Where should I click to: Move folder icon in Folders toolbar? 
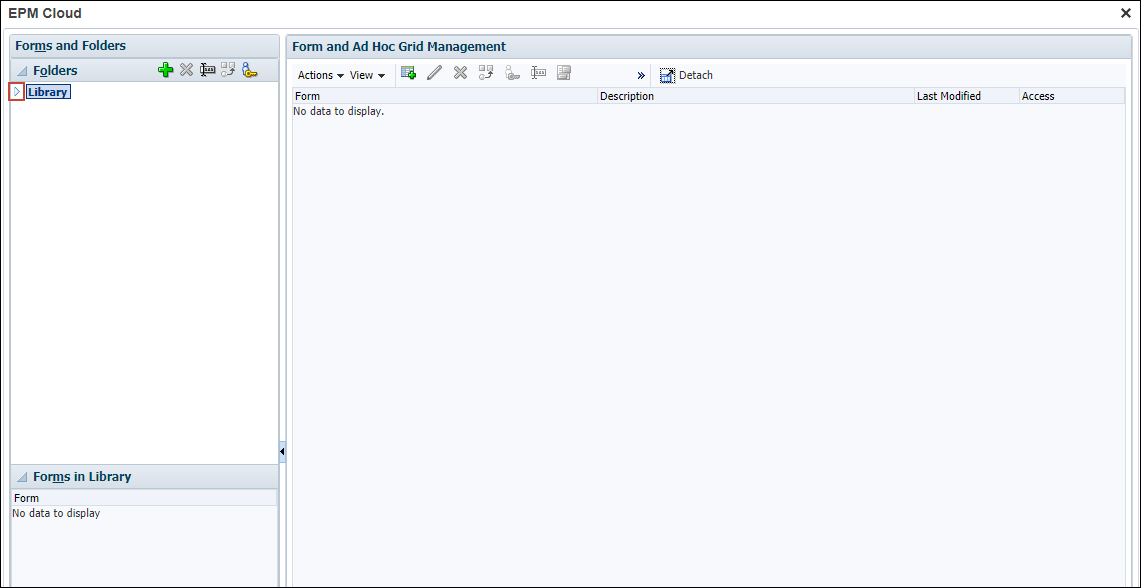point(228,71)
